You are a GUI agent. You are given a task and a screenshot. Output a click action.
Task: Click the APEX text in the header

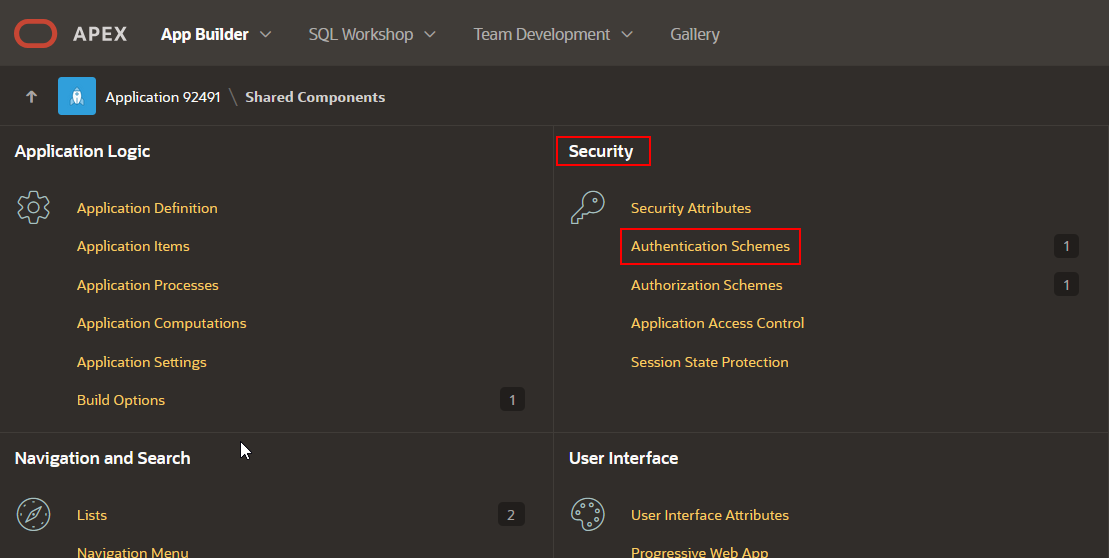point(100,34)
